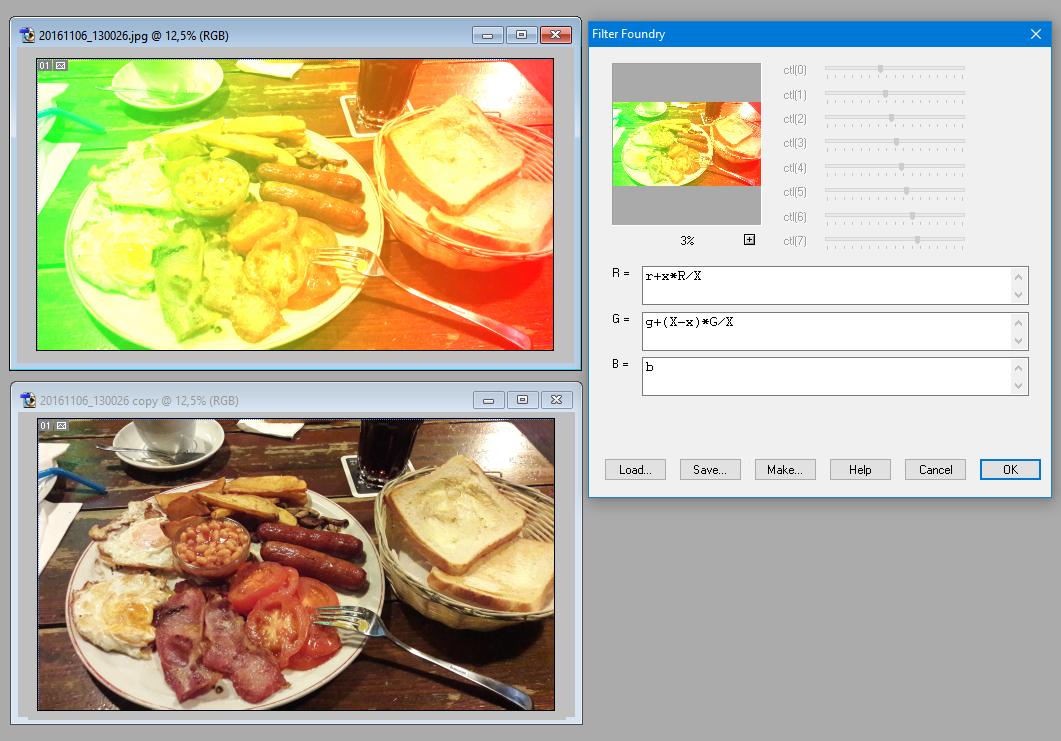
Task: Click the 20161106_130026.jpg window document icon
Action: tap(27, 35)
